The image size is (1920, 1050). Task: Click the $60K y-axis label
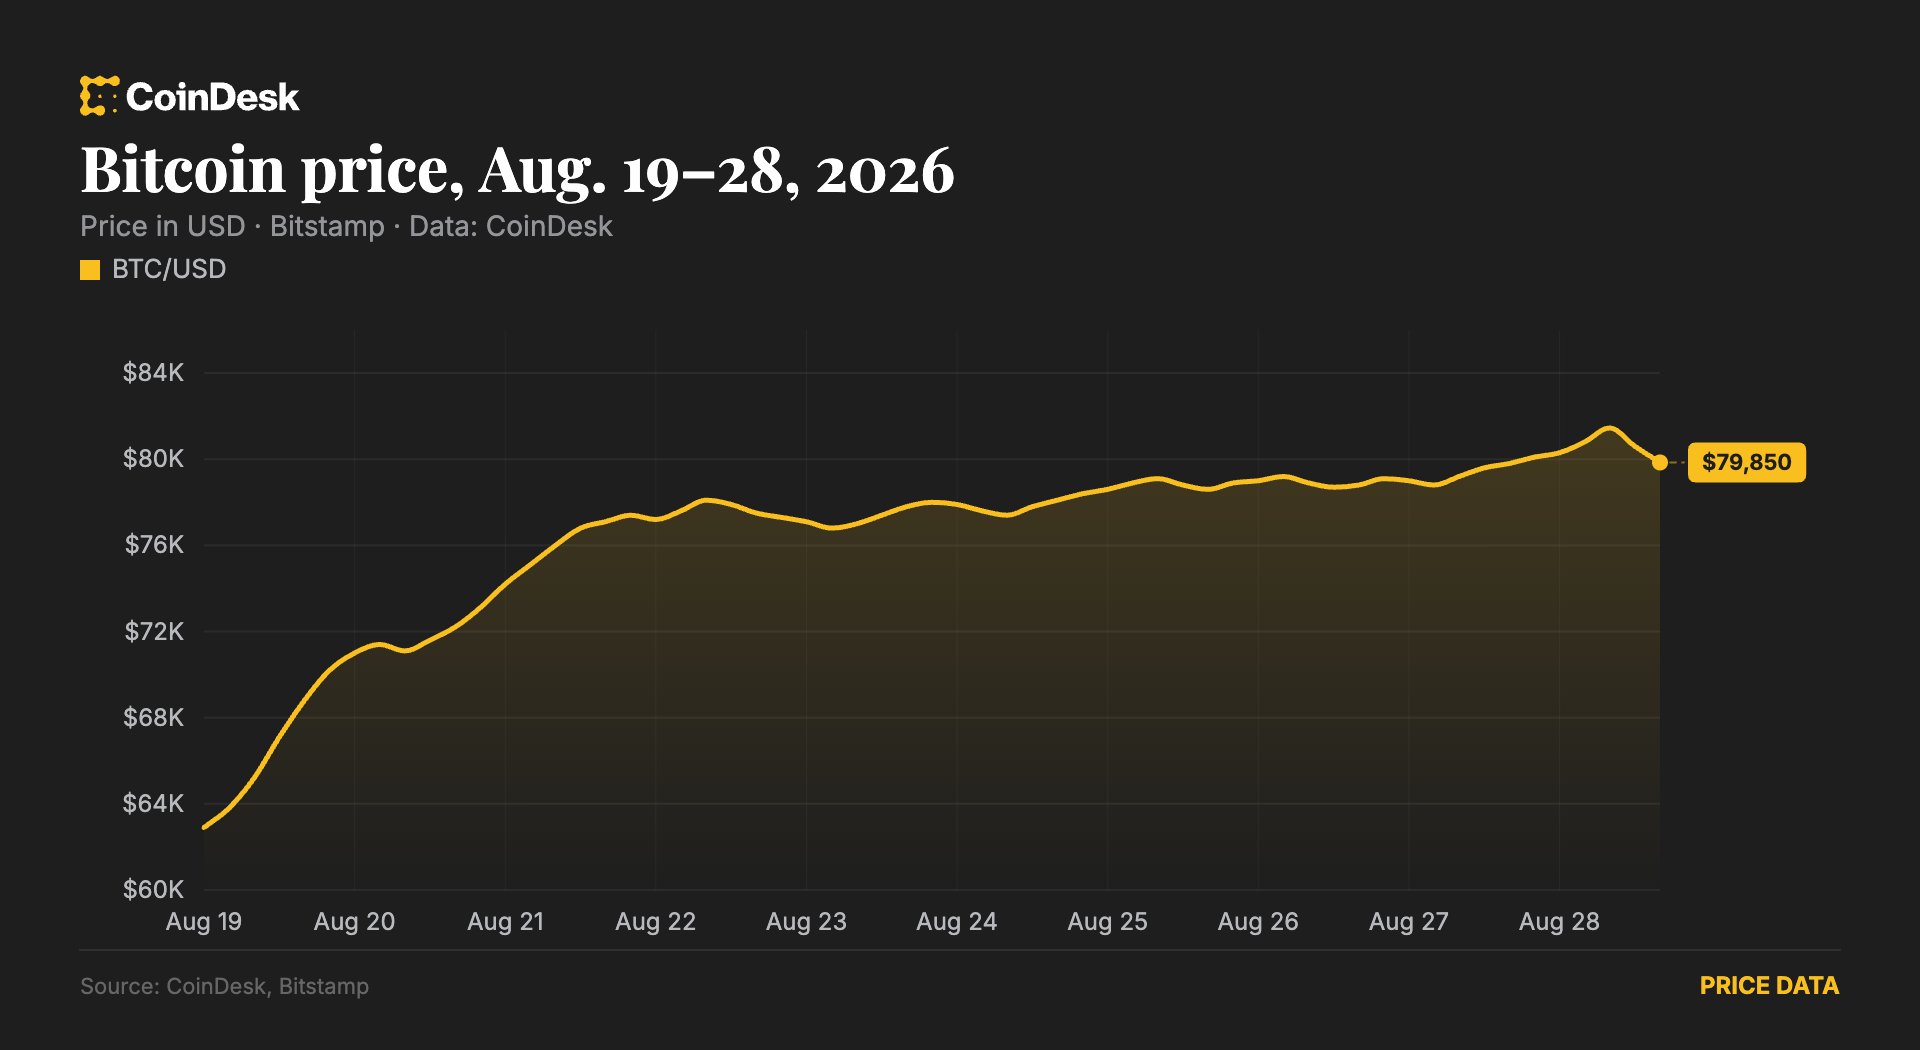[x=153, y=890]
